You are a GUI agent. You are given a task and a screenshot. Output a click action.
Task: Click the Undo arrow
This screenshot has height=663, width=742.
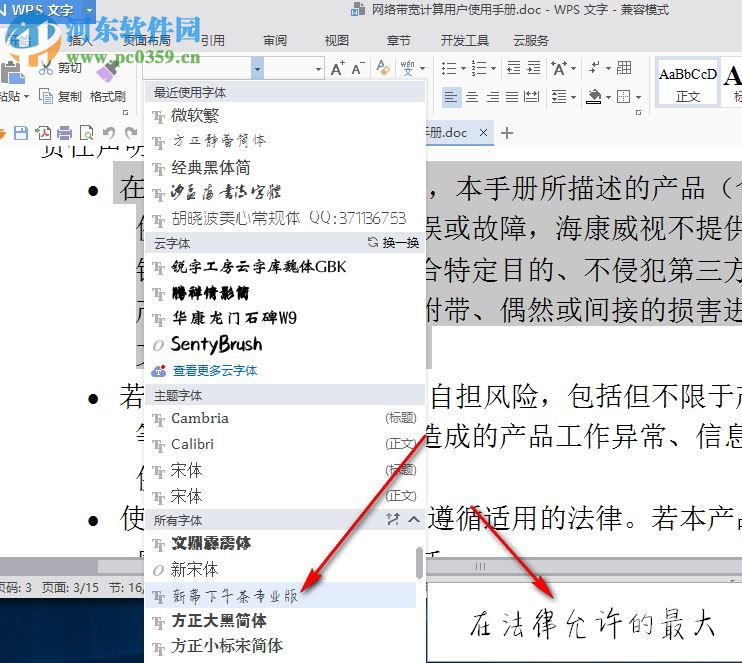[x=109, y=133]
